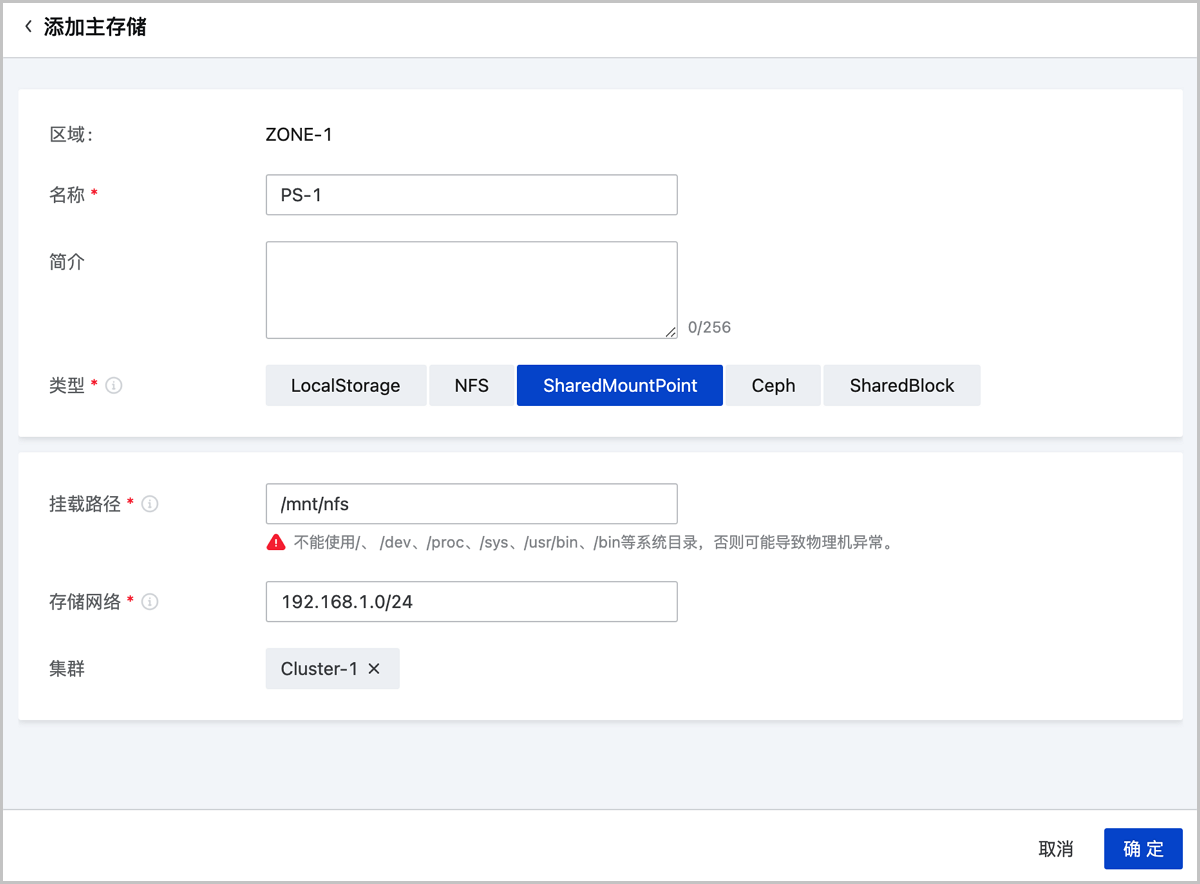This screenshot has width=1200, height=884.
Task: Pick the SharedBlock type option
Action: pyautogui.click(x=901, y=386)
